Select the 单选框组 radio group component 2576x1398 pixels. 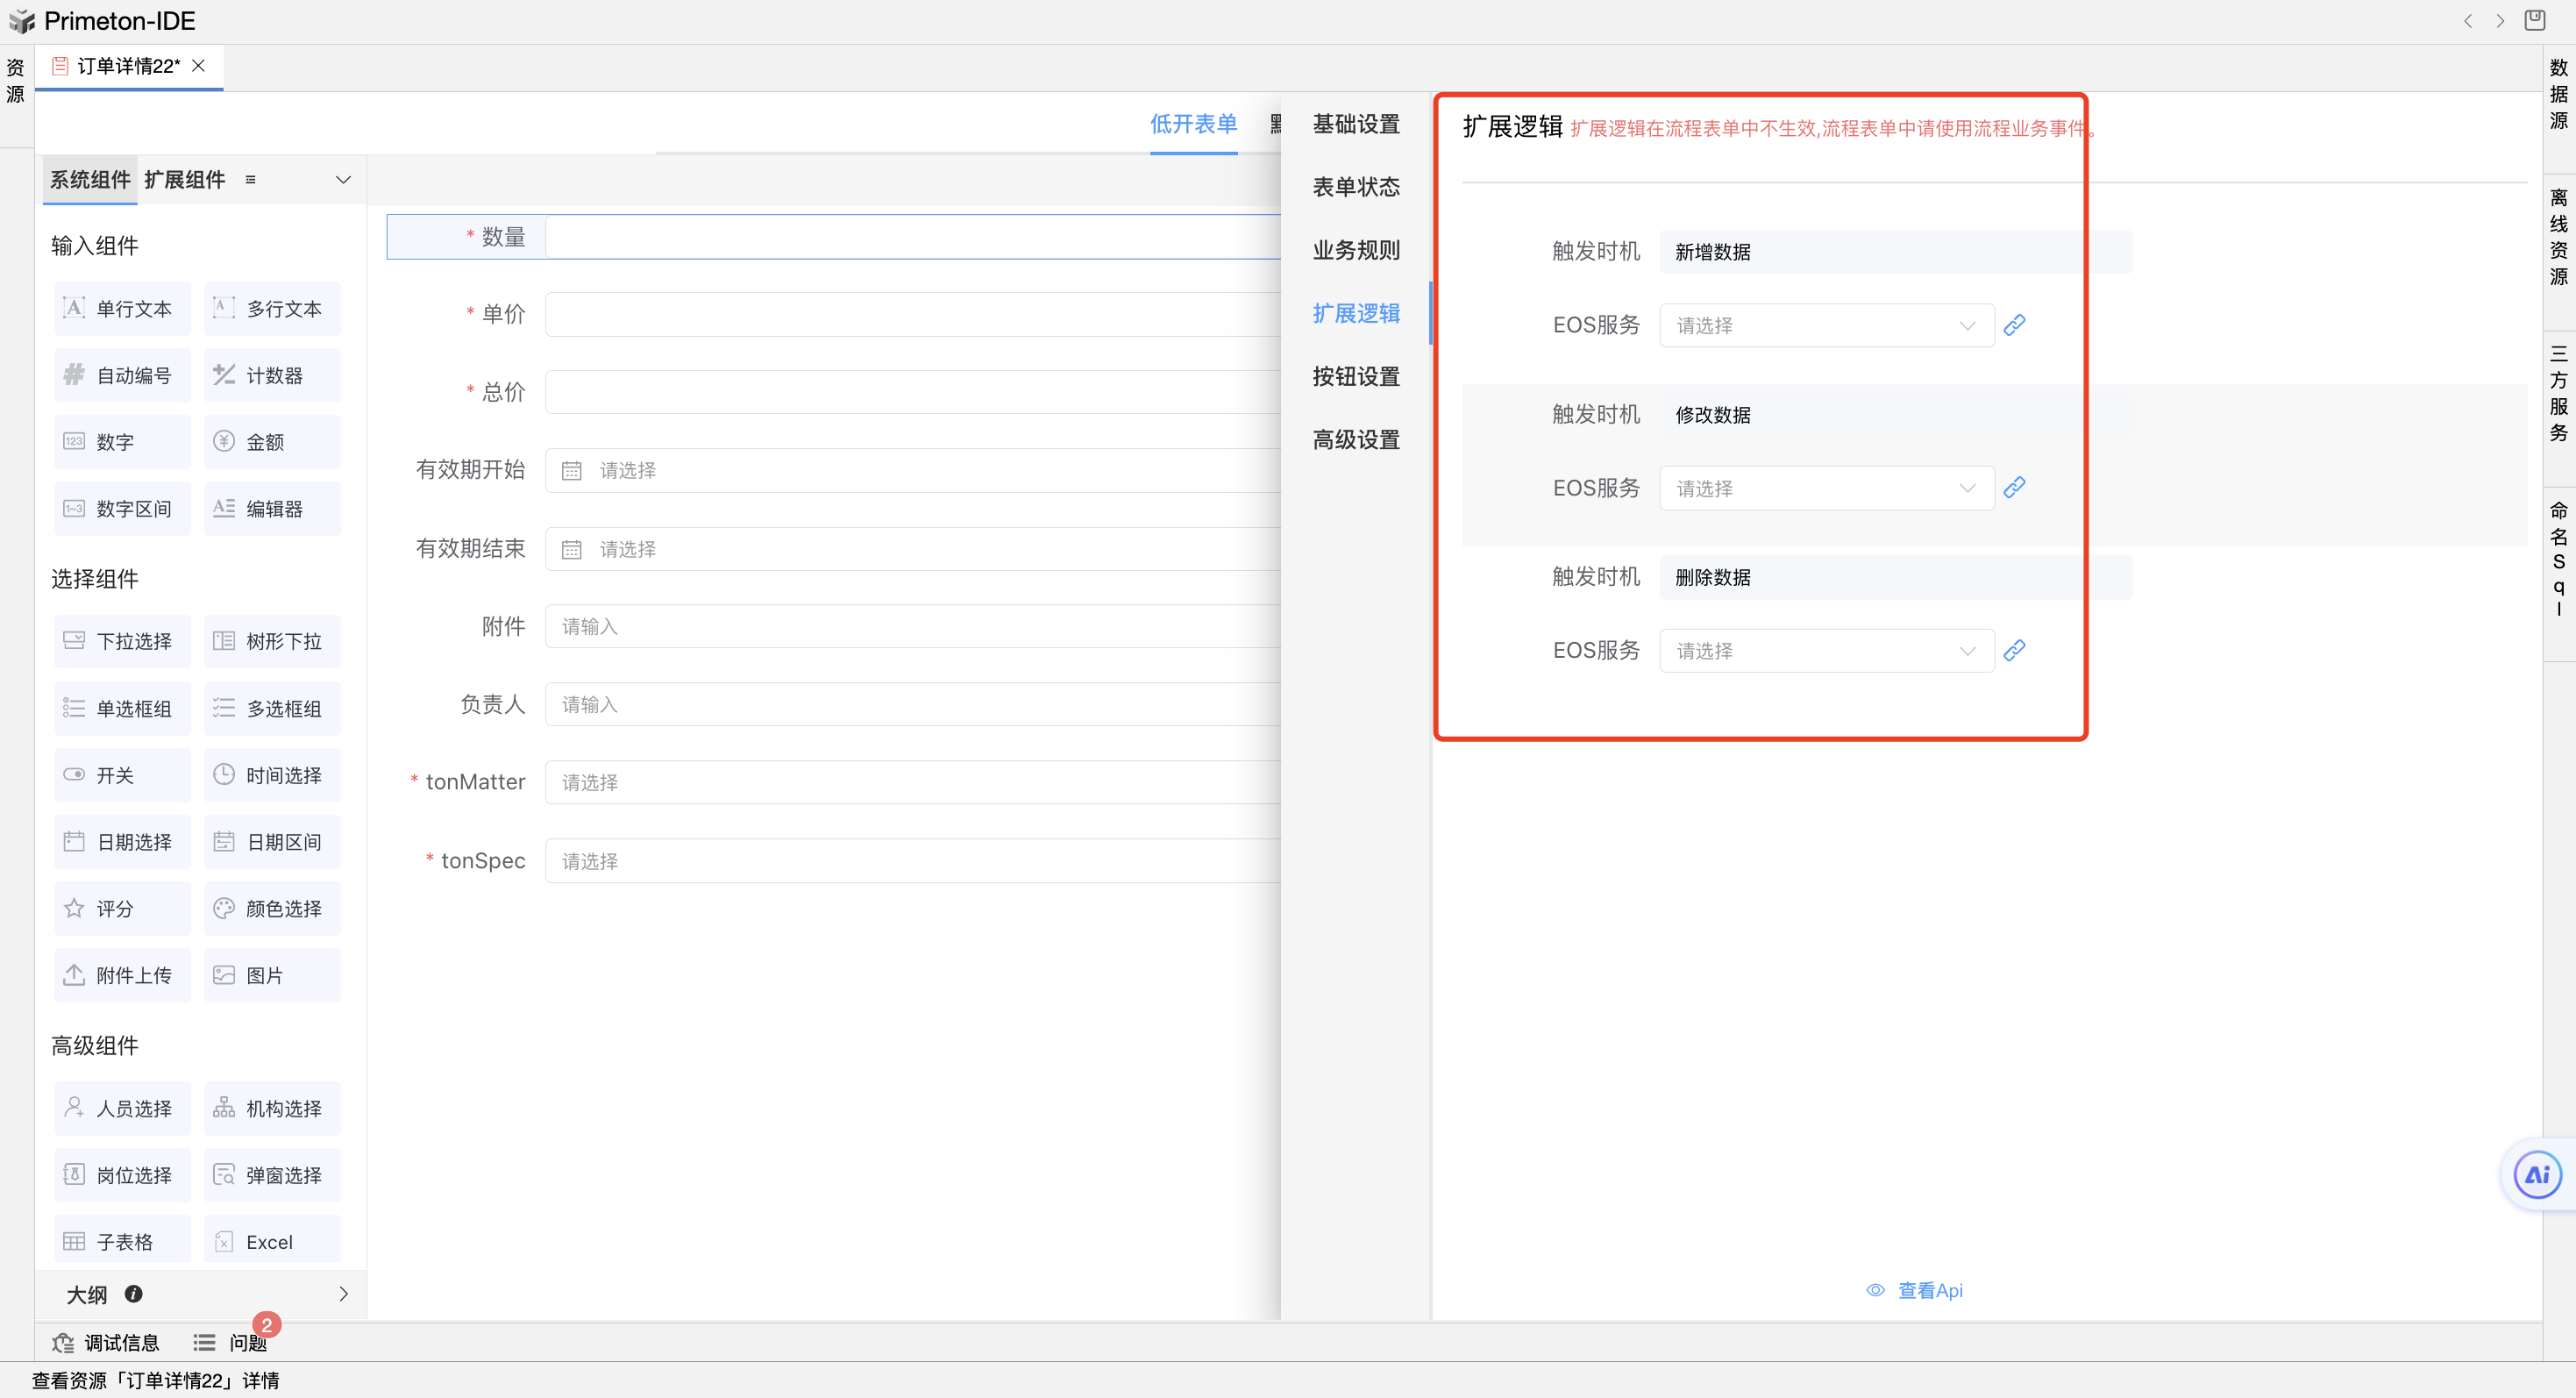coord(122,708)
